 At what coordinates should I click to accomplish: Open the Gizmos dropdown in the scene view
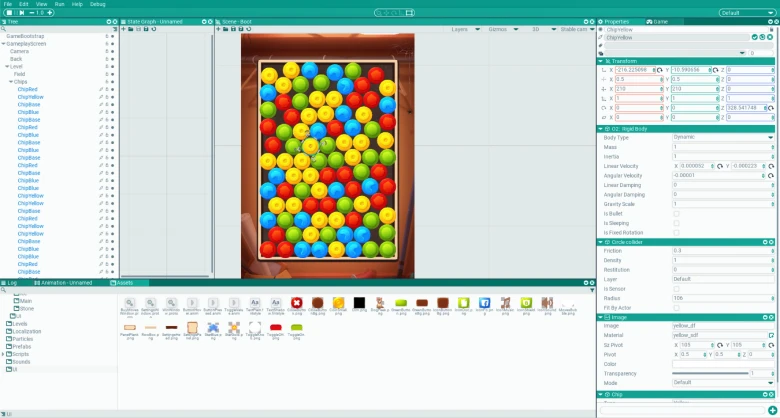click(x=503, y=29)
